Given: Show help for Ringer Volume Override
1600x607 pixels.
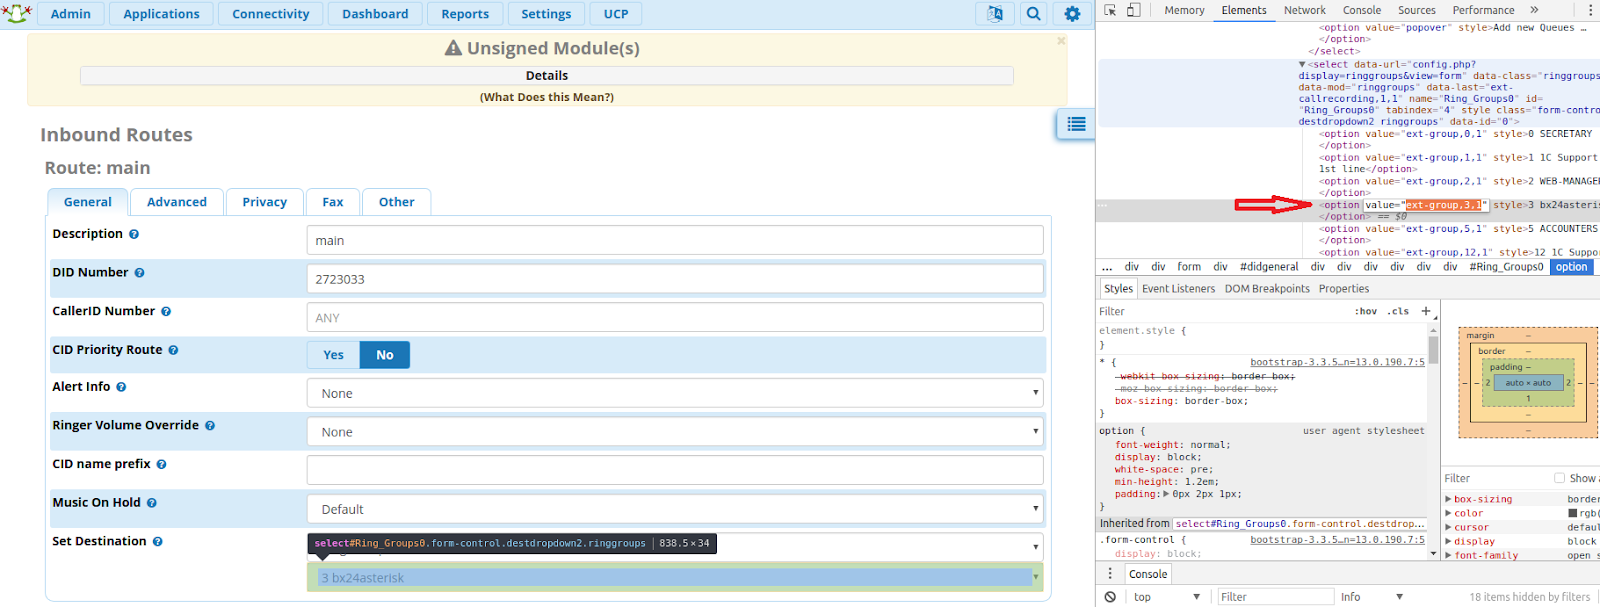Looking at the screenshot, I should click(210, 426).
